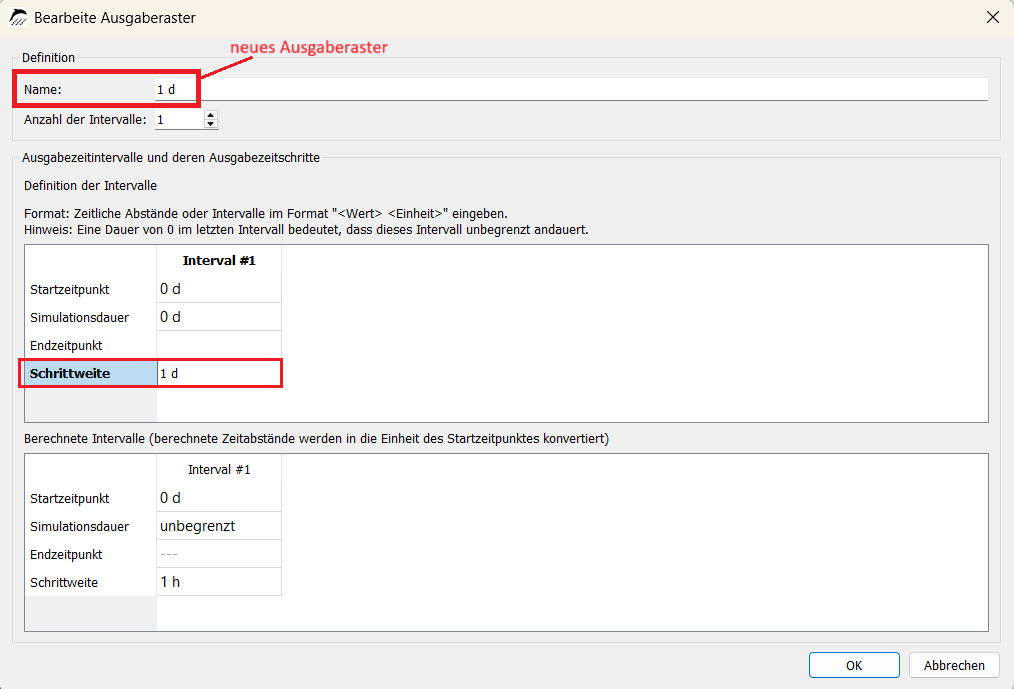Edit the Simulationsdauer cell in definition table
The width and height of the screenshot is (1014, 689).
click(219, 317)
